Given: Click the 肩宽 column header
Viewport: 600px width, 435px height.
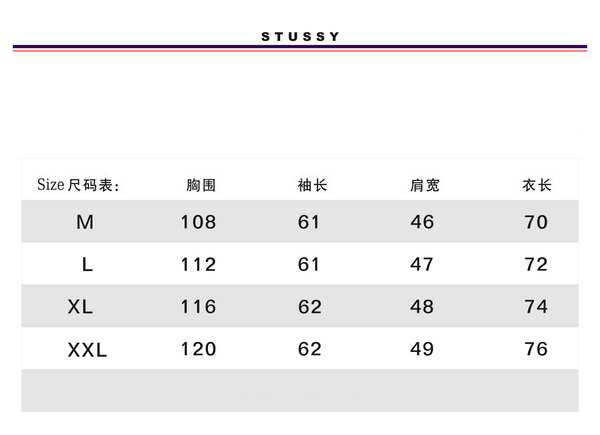Looking at the screenshot, I should (x=425, y=186).
